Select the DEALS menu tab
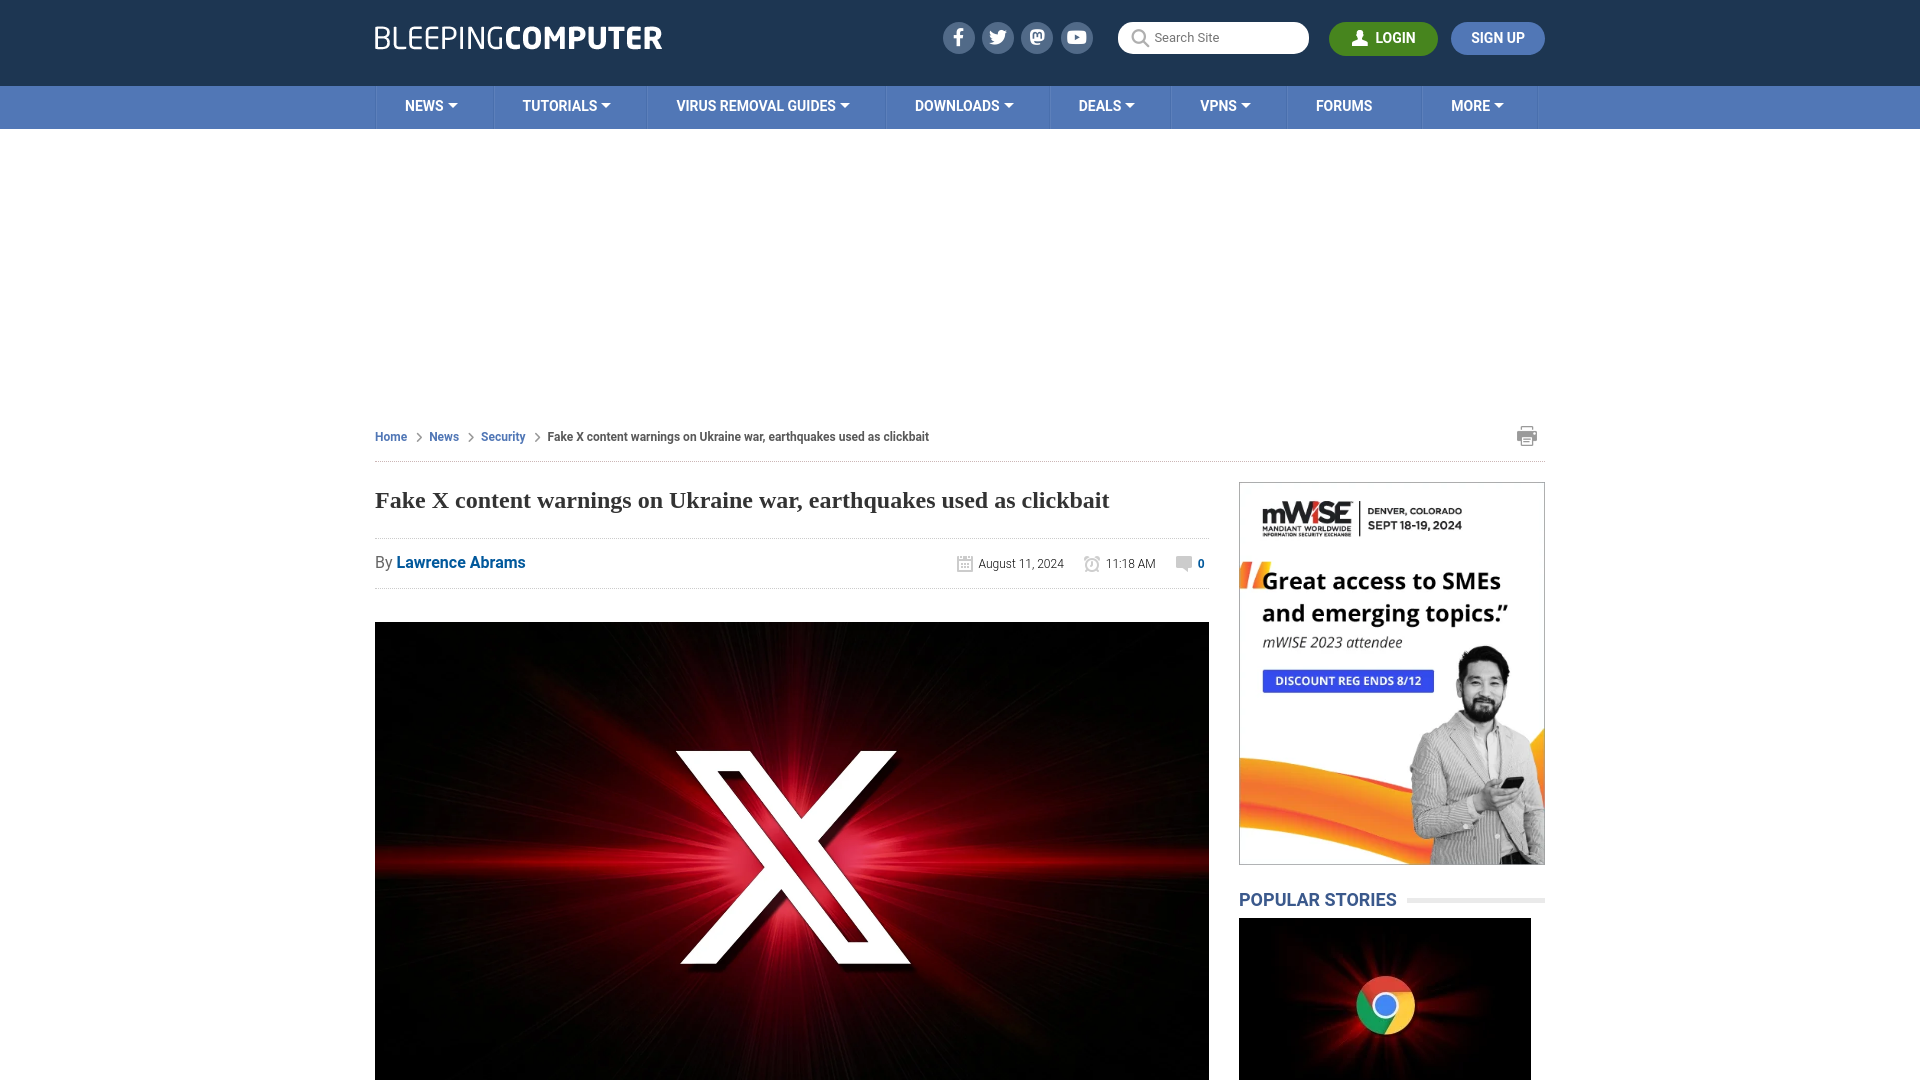 [1105, 107]
